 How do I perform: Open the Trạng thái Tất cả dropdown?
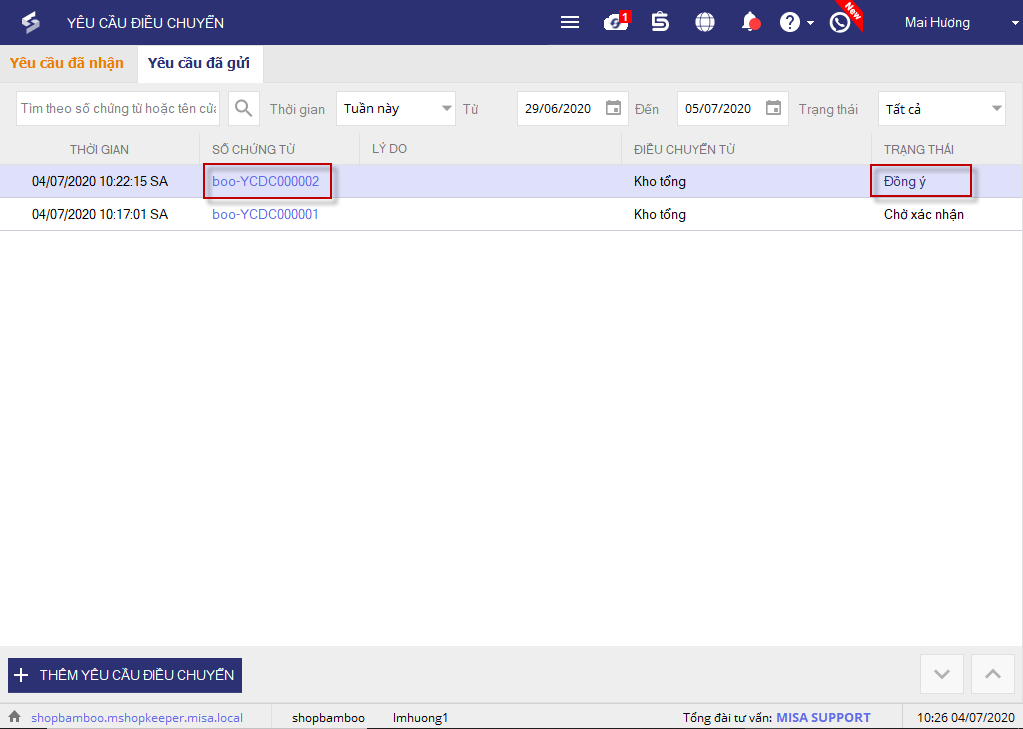942,108
